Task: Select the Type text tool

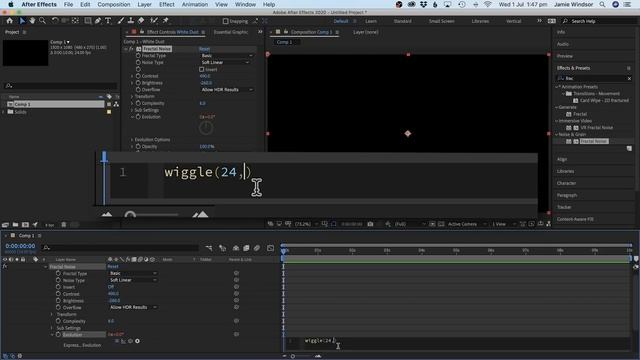Action: [x=108, y=20]
